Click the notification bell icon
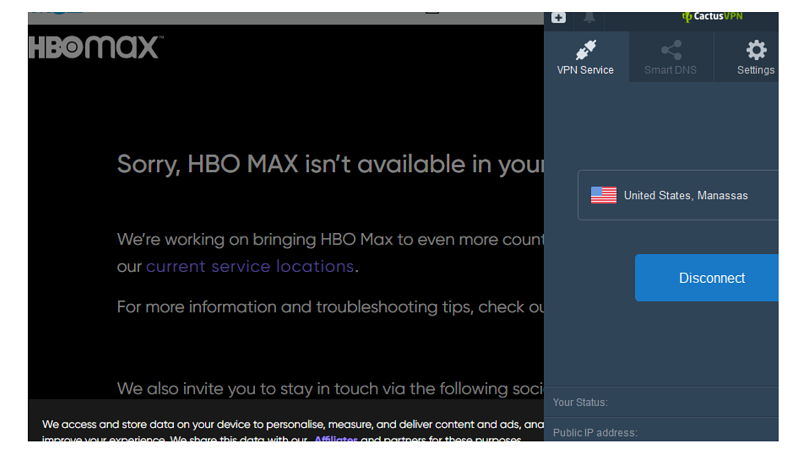 (590, 17)
